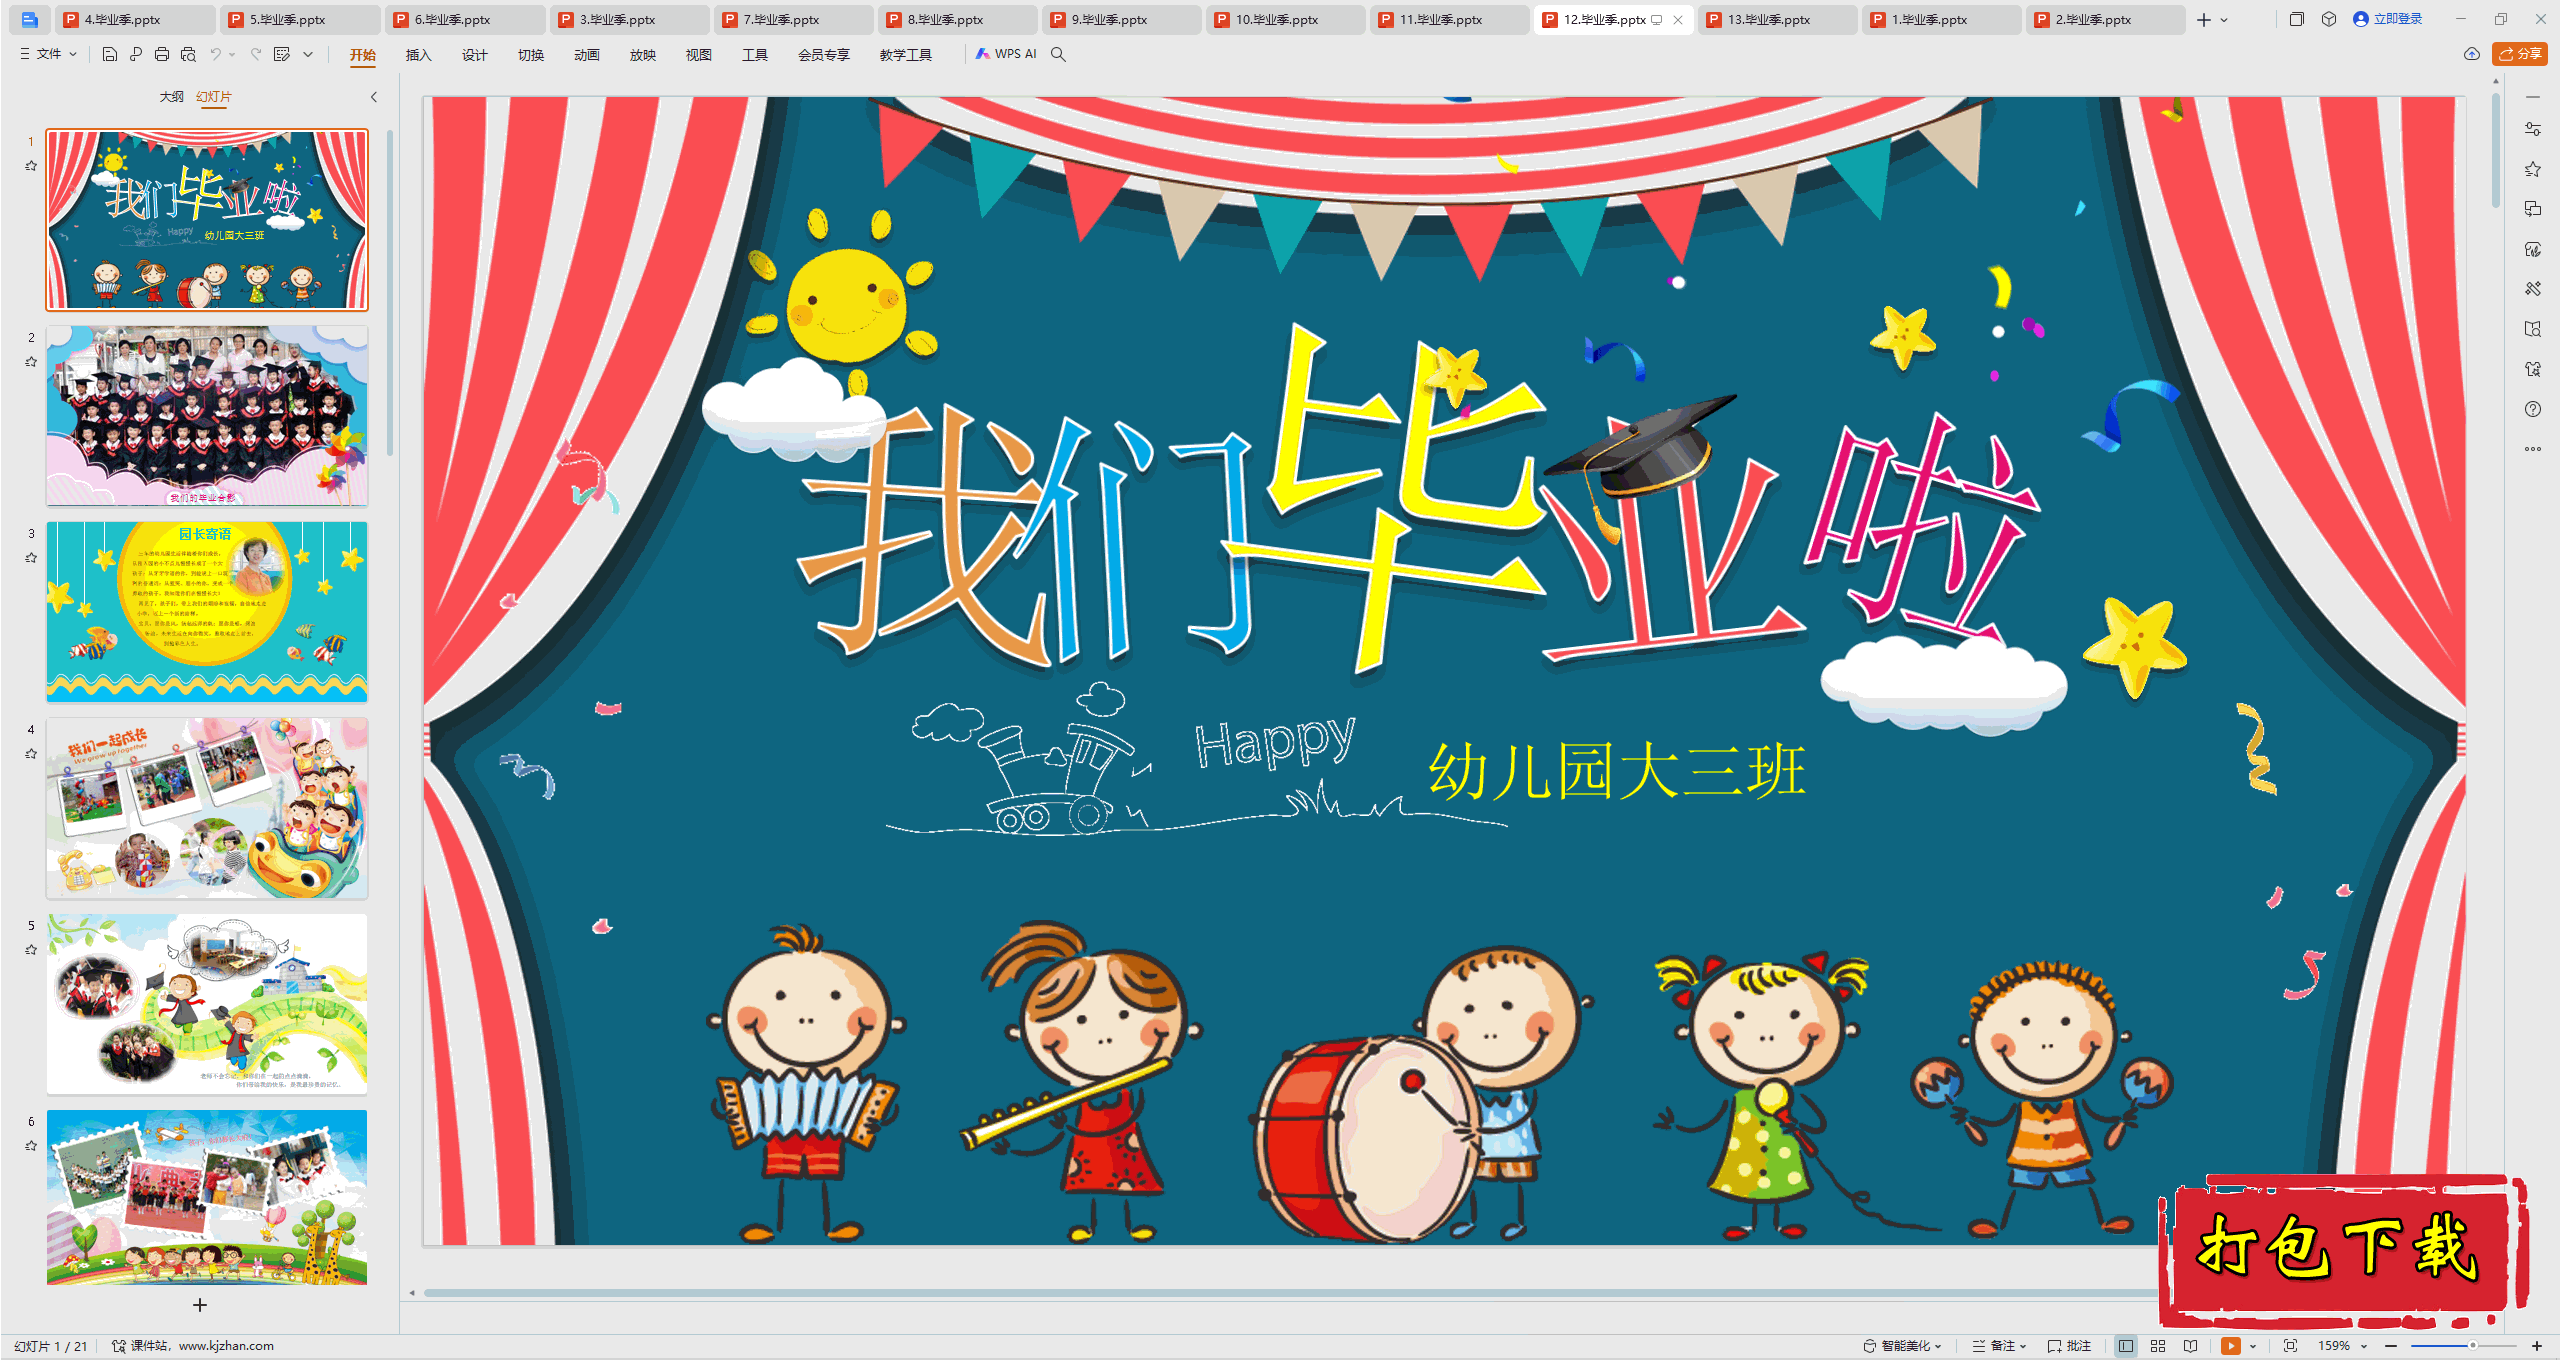Click the new tab plus button
This screenshot has height=1360, width=2560.
pos(2203,19)
